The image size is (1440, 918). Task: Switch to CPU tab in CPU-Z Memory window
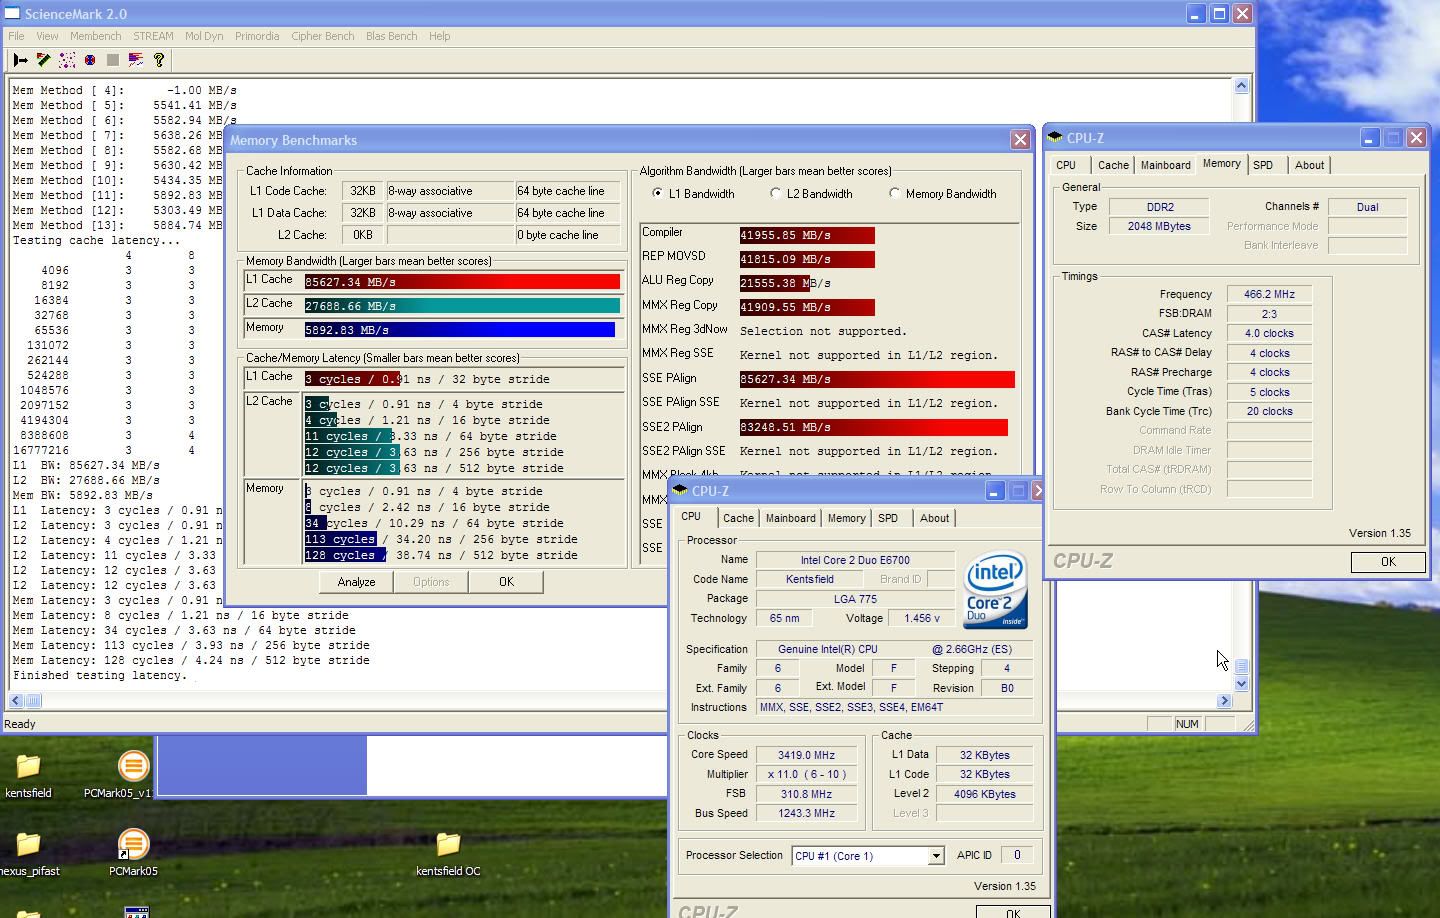click(1066, 165)
